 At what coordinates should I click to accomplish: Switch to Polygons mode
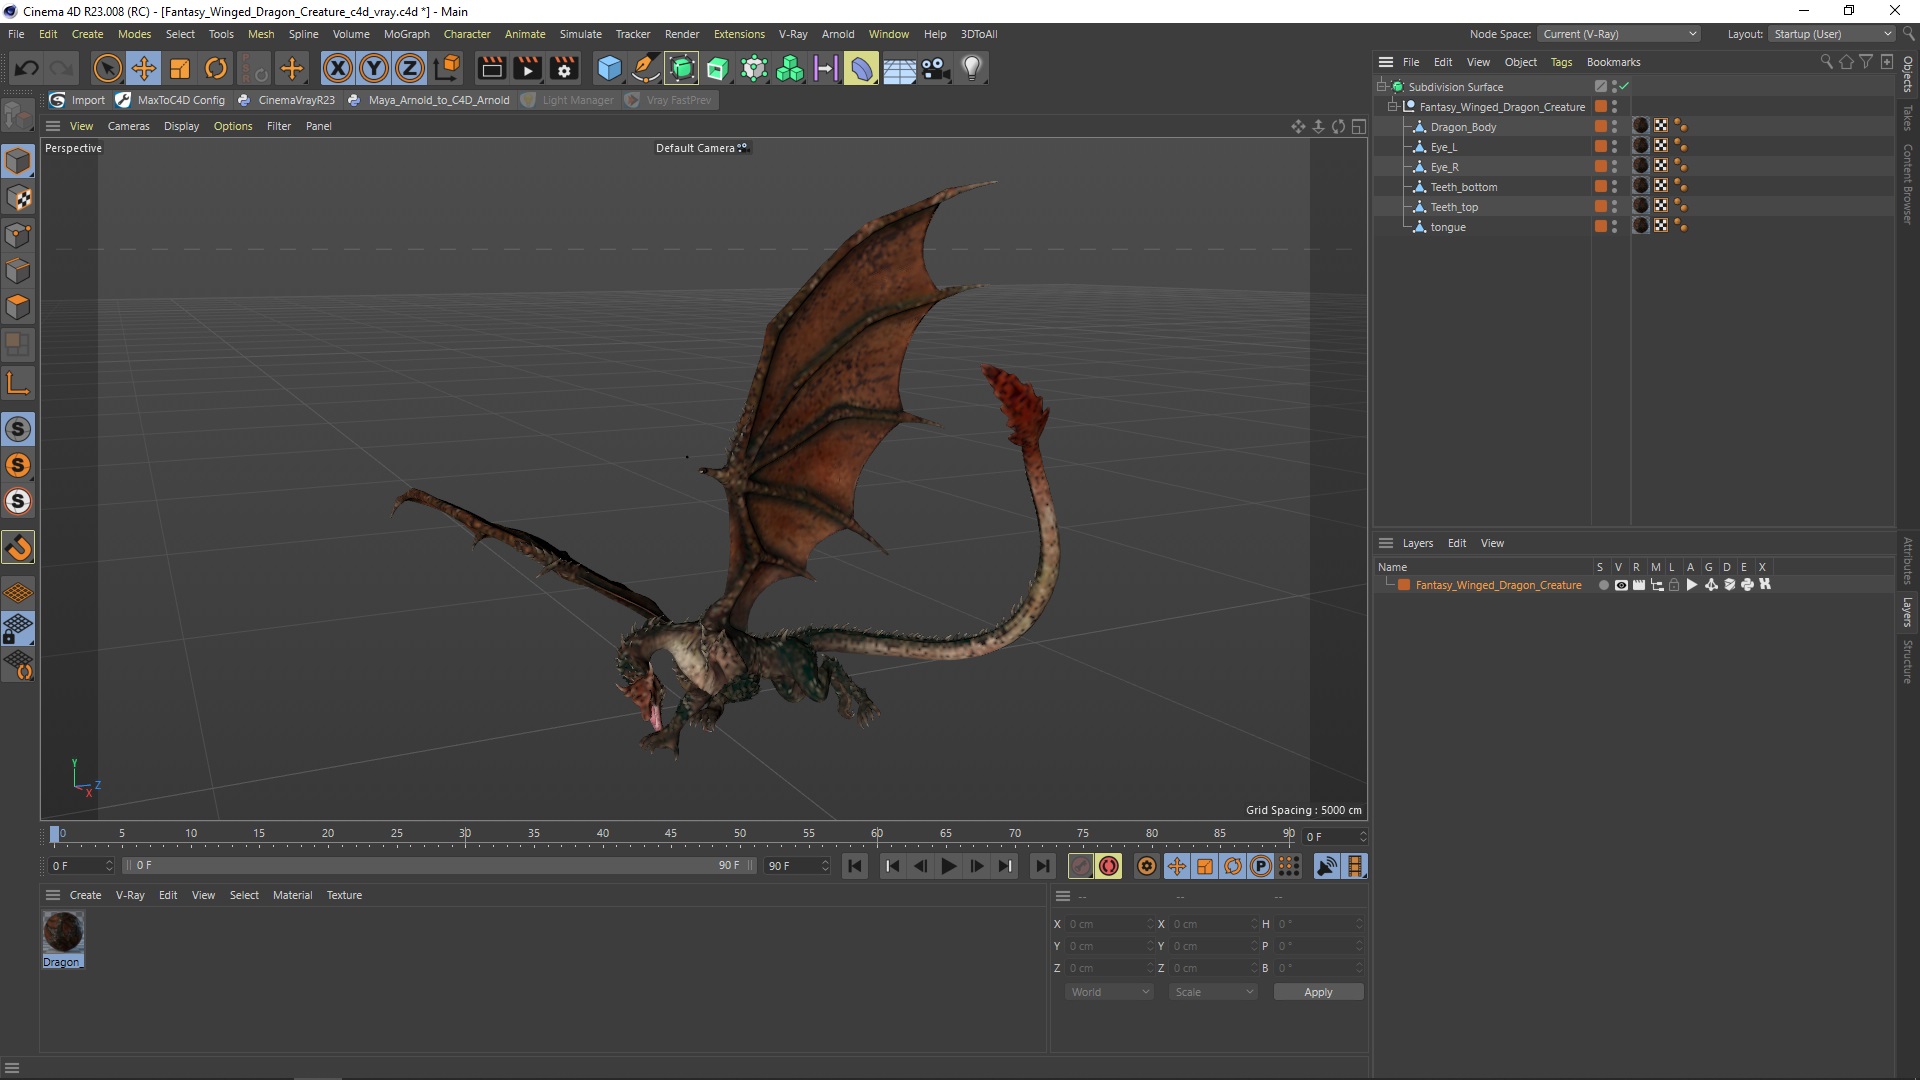coord(18,307)
